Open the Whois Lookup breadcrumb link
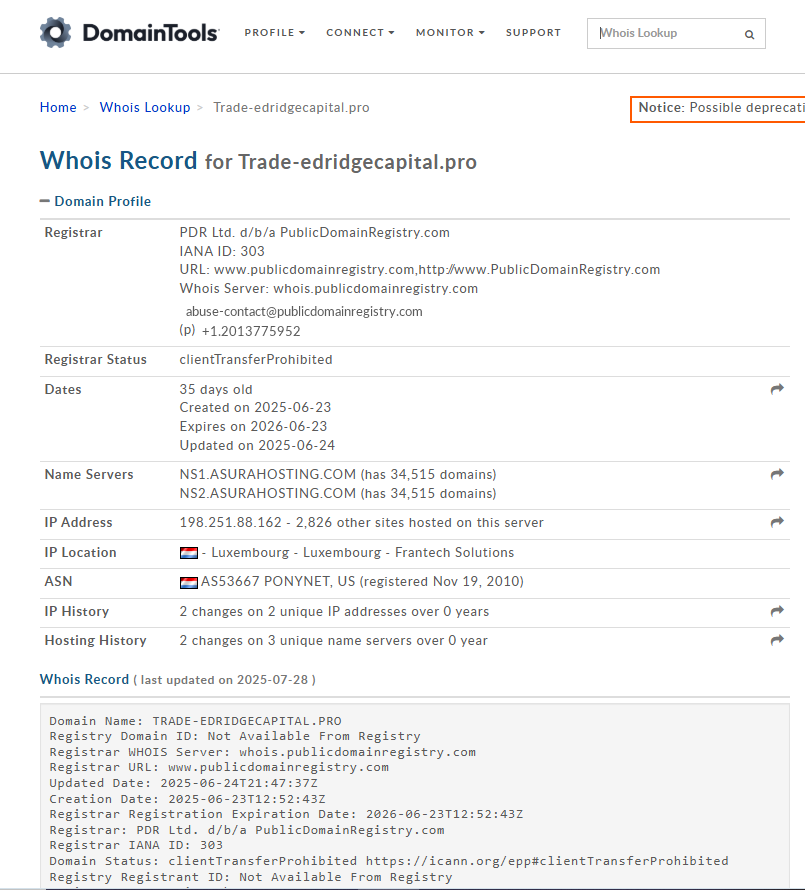Viewport: 805px width, 890px height. 145,107
